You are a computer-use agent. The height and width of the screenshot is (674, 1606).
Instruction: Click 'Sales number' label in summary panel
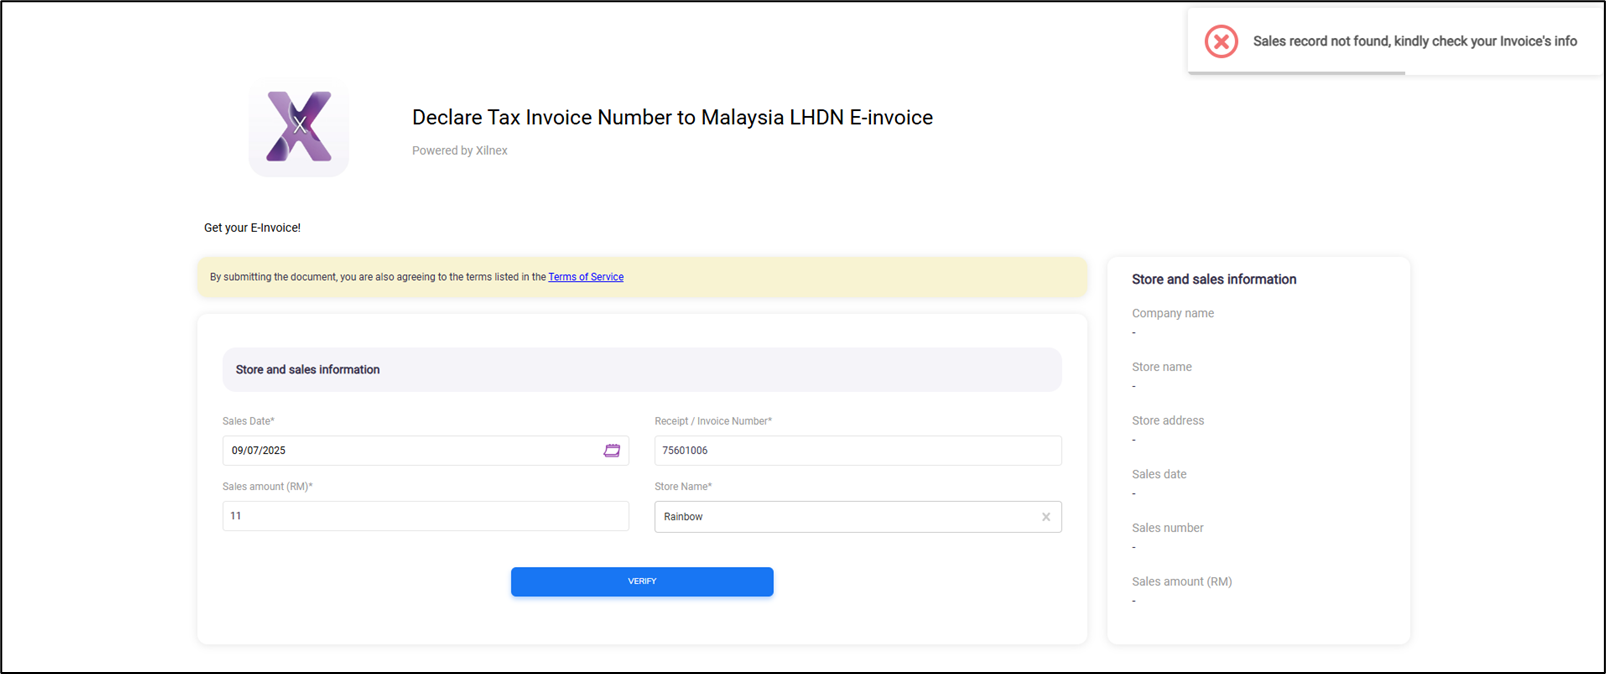(x=1167, y=528)
